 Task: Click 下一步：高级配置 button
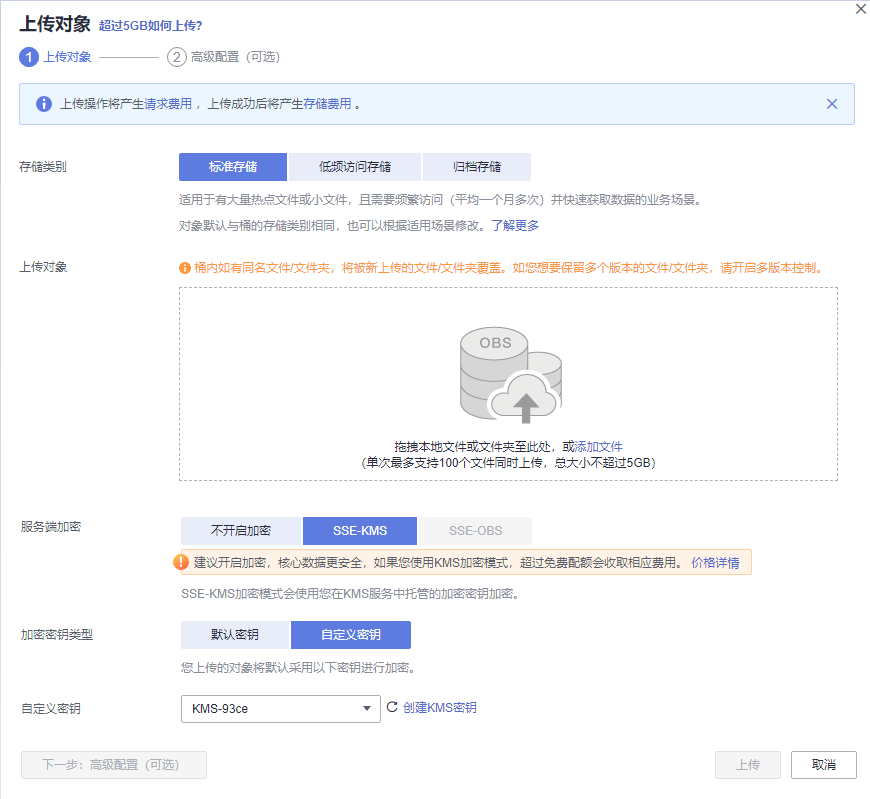[114, 765]
